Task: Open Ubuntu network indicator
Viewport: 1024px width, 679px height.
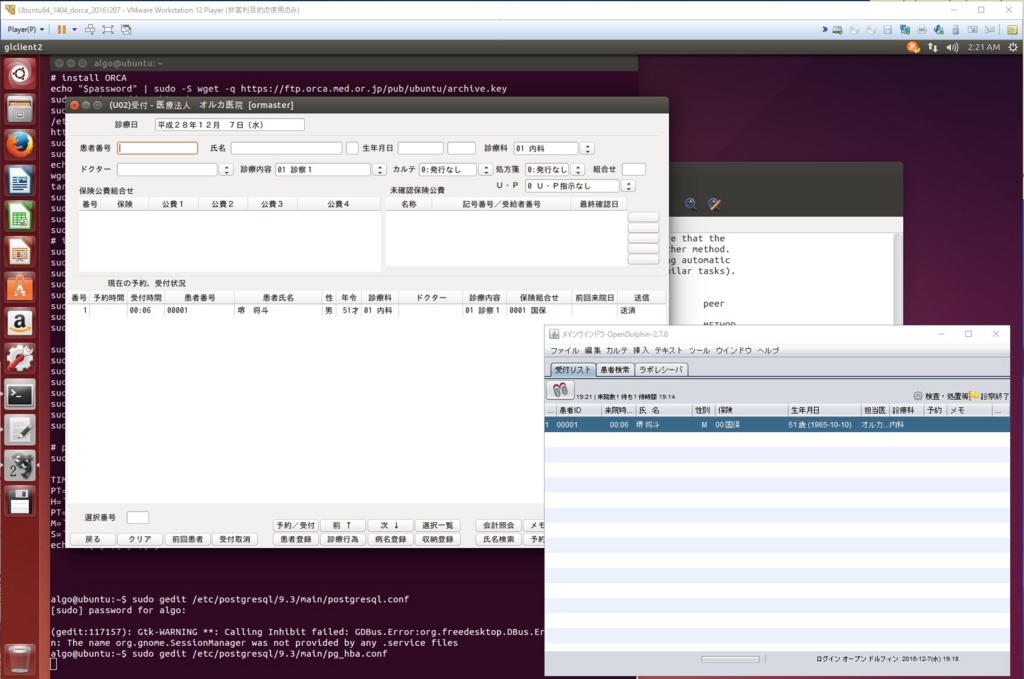Action: click(x=933, y=47)
